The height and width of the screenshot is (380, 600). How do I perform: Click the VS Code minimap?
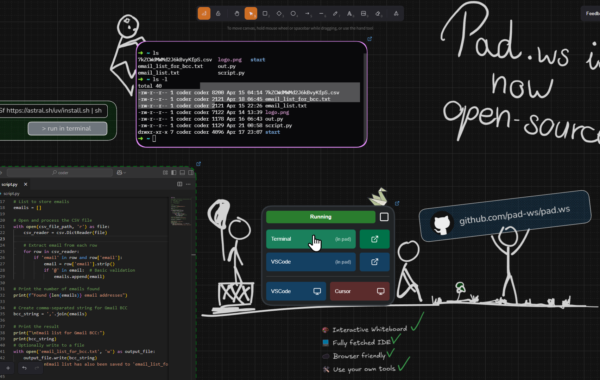[181, 211]
